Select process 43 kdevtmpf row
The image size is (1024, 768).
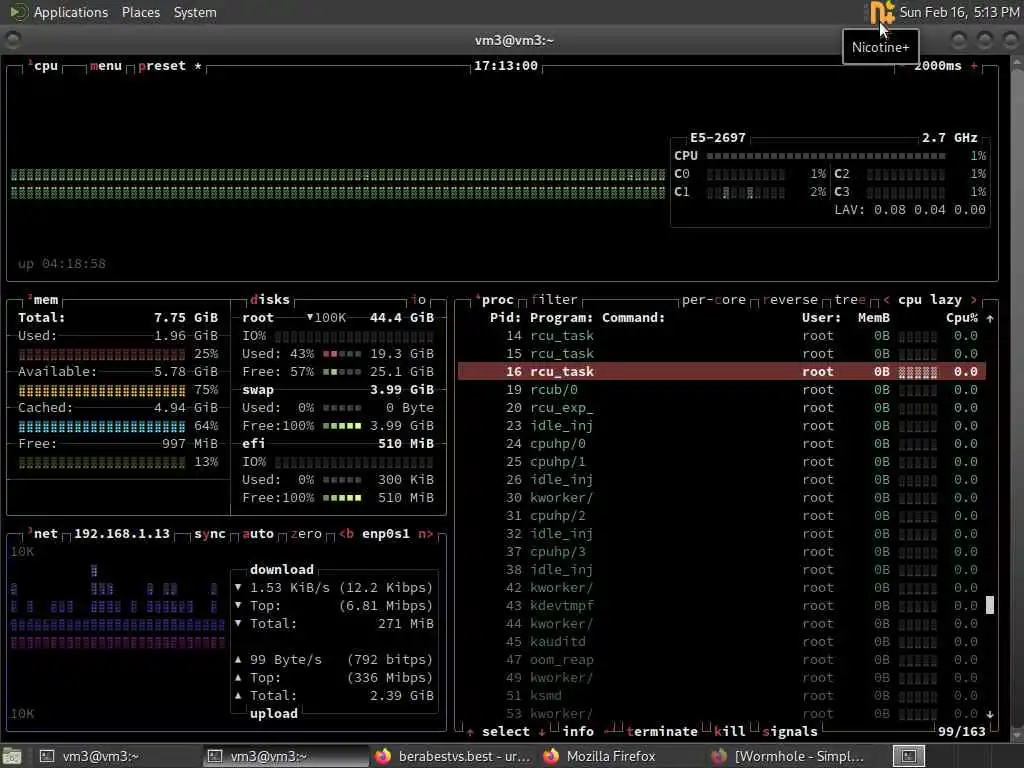(x=721, y=605)
